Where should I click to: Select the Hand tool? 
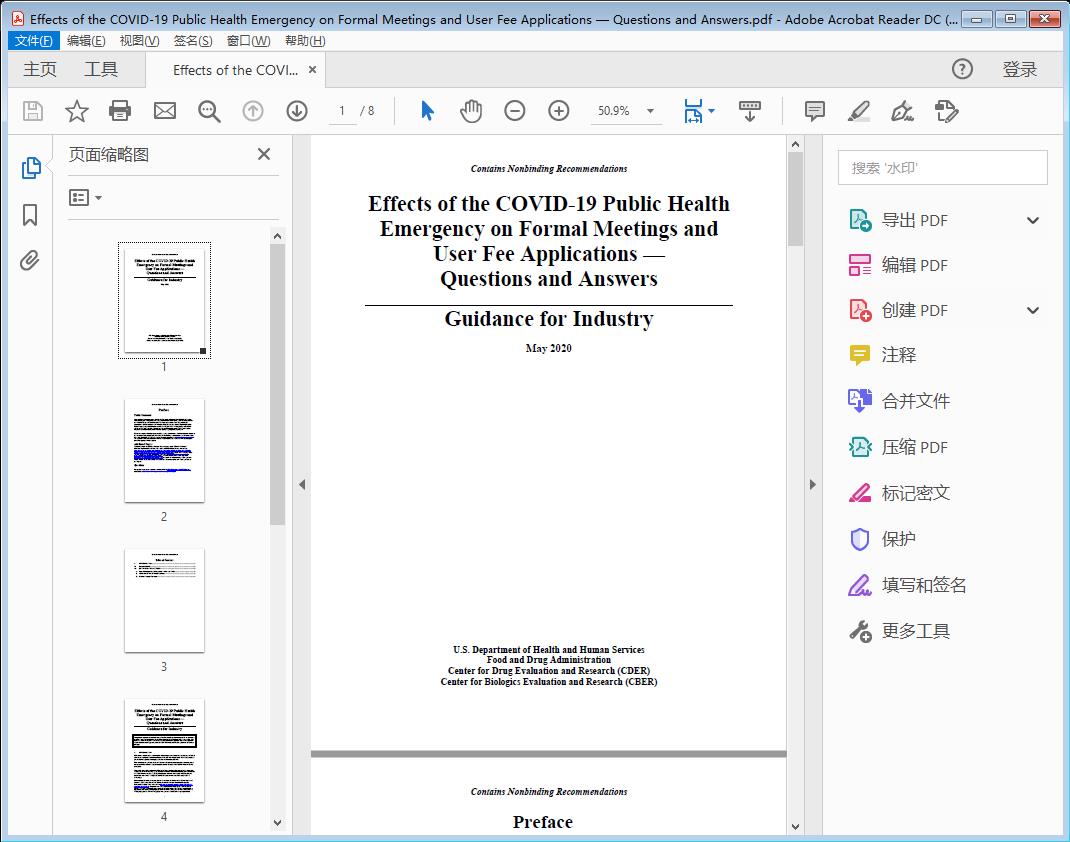coord(470,111)
